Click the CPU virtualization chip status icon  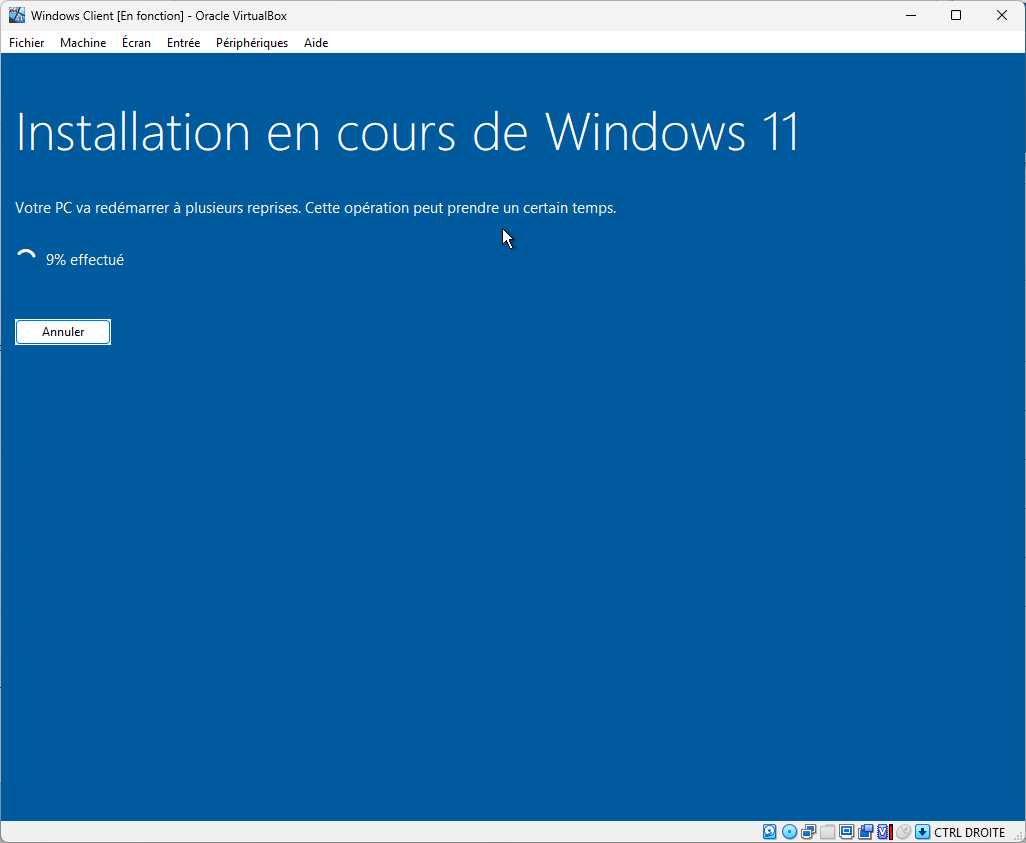point(885,832)
